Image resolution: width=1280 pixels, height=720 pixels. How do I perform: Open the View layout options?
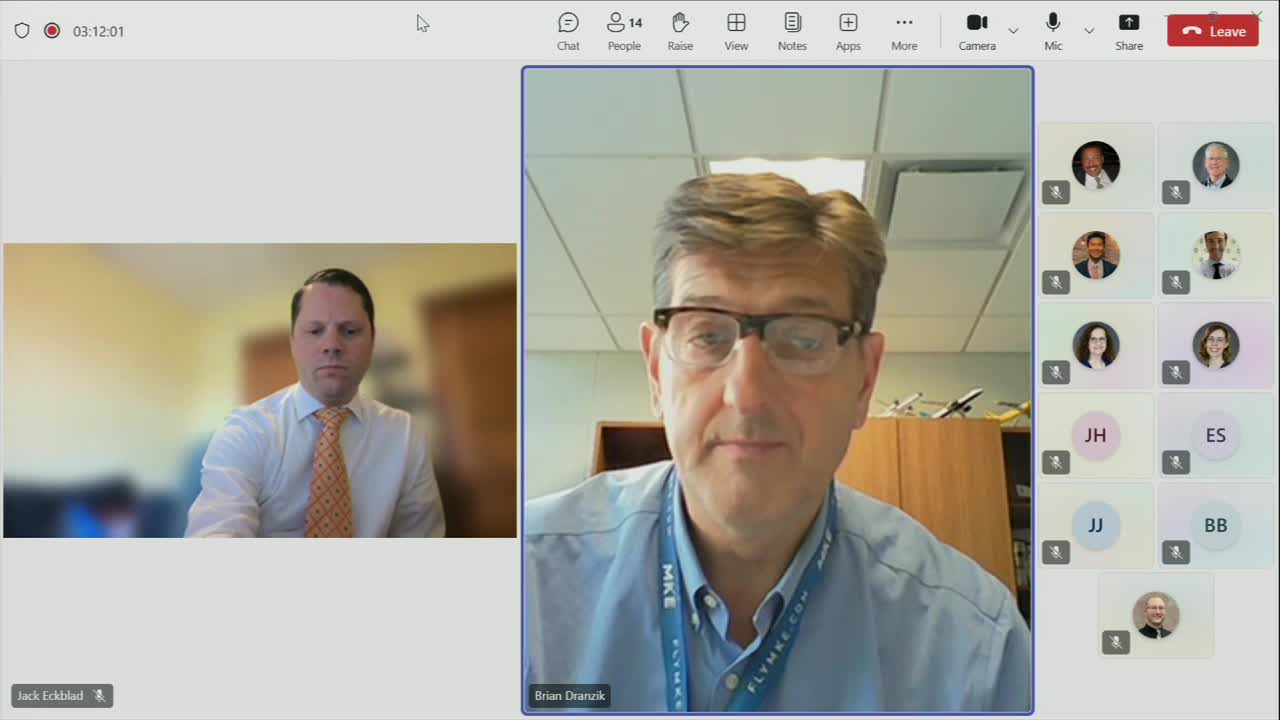point(736,31)
